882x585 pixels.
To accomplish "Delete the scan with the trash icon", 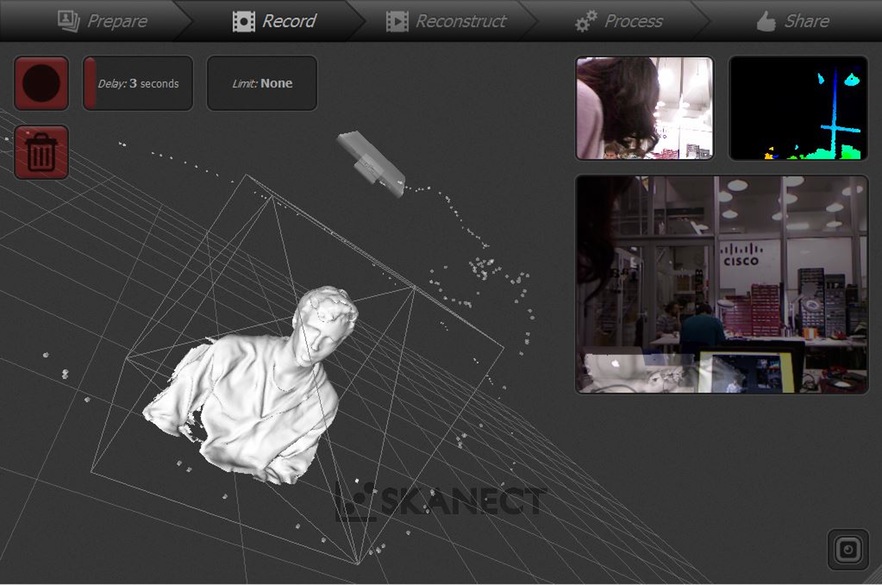I will pyautogui.click(x=41, y=152).
